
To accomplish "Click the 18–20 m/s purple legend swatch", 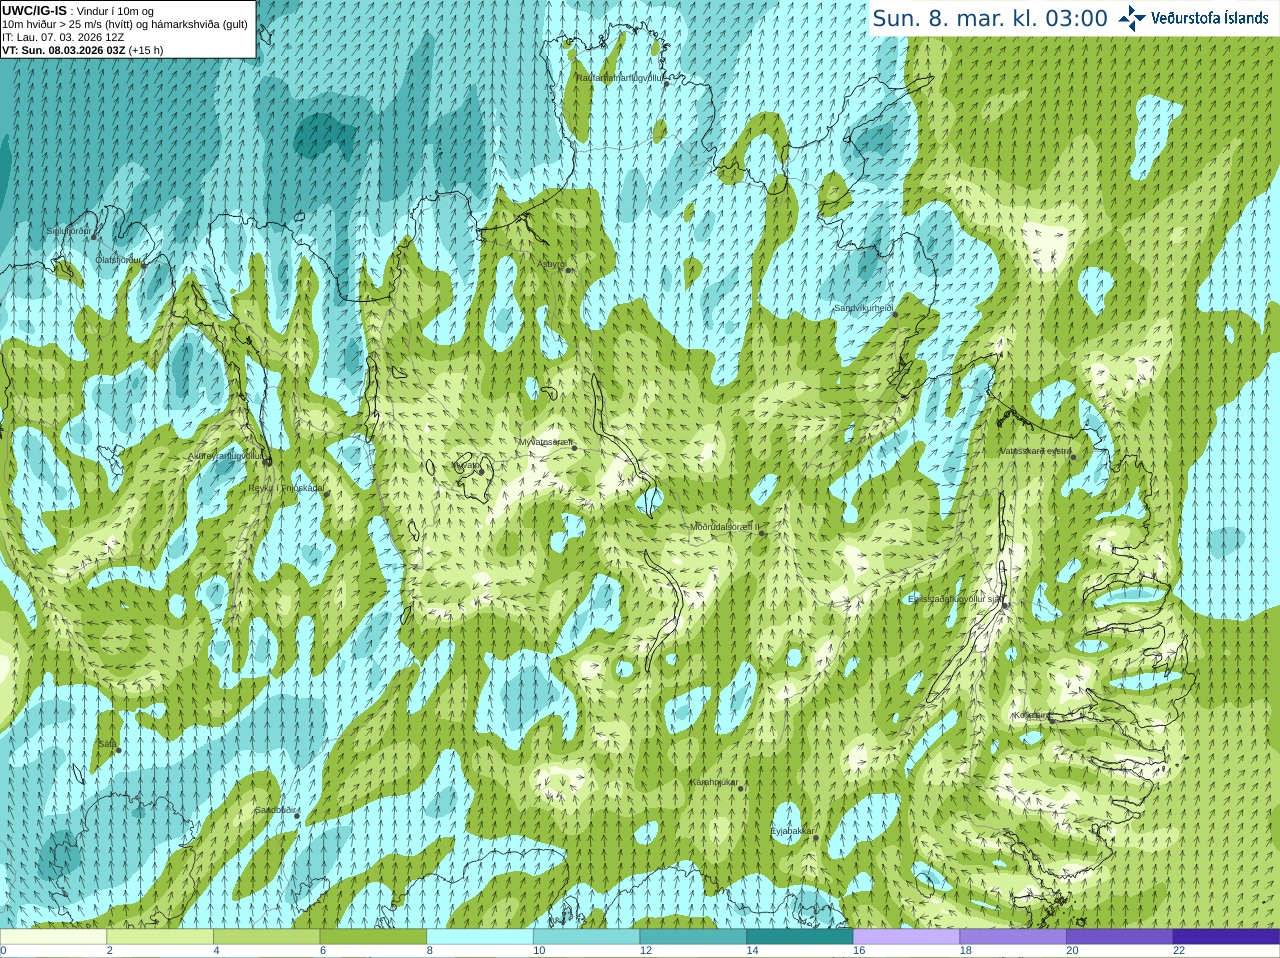I will pos(1013,937).
